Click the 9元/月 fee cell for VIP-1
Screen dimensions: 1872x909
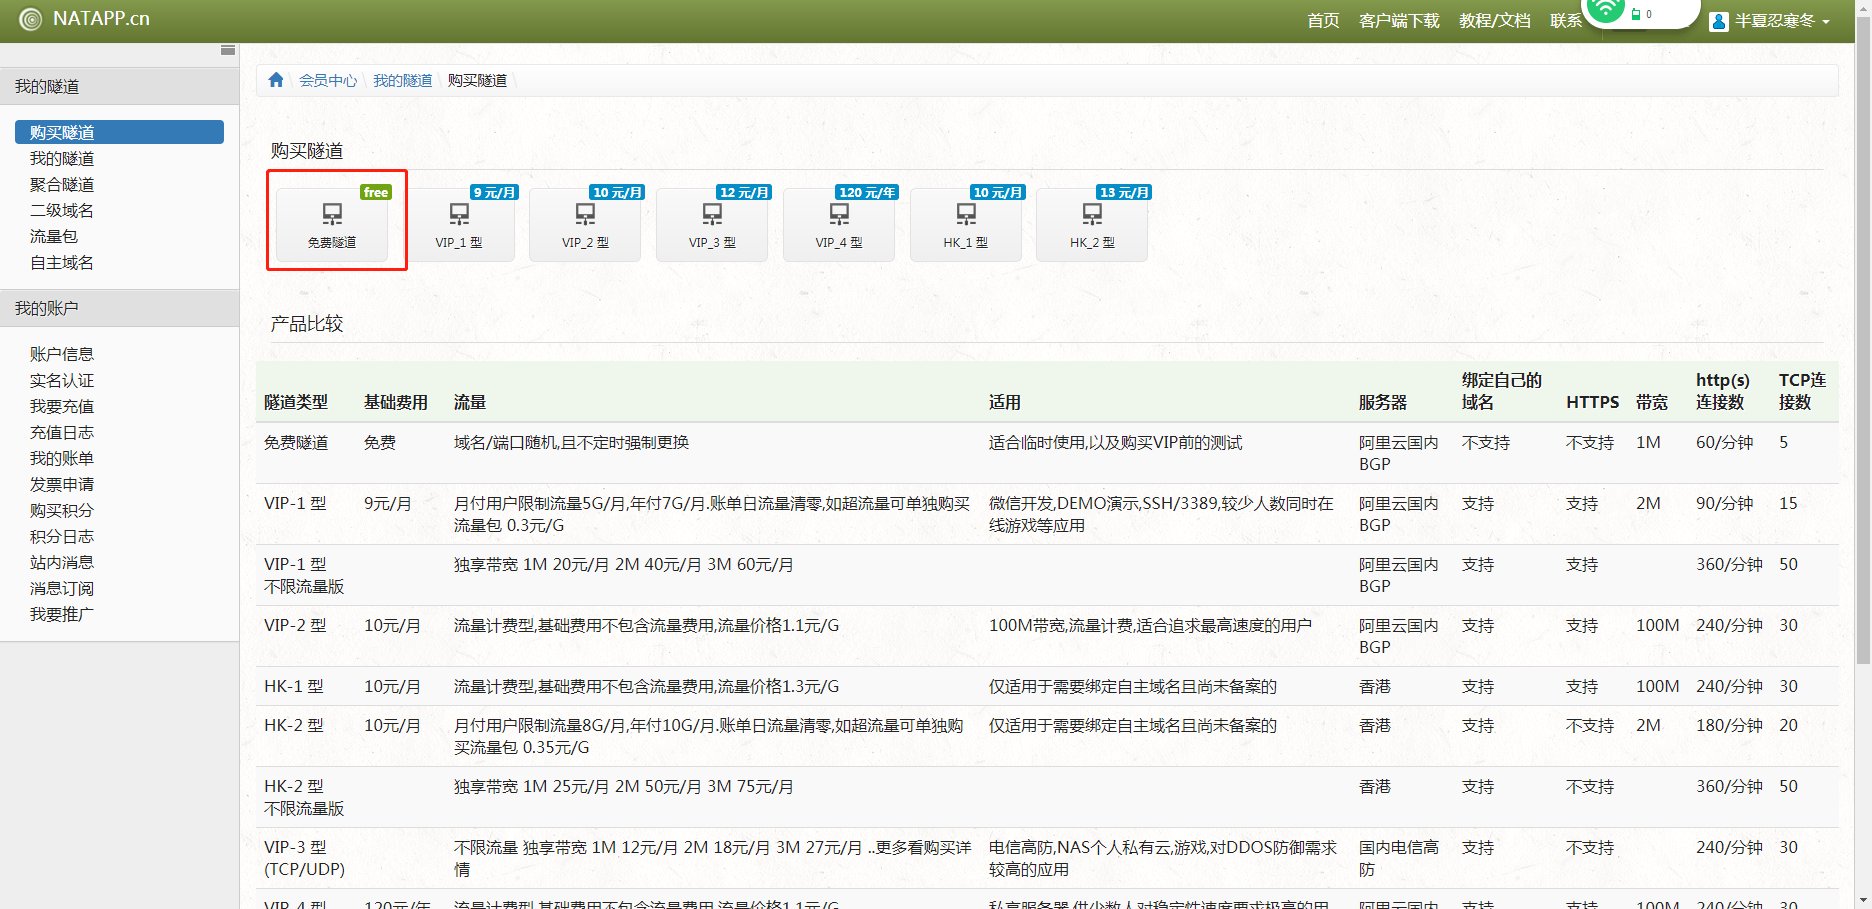tap(388, 504)
